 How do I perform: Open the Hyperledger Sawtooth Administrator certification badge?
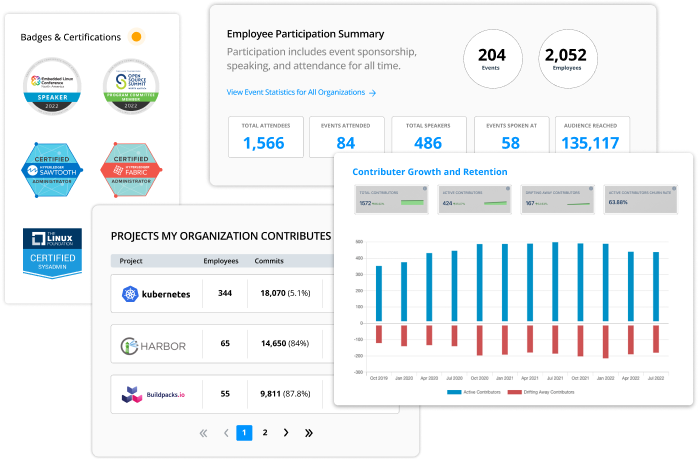53,166
